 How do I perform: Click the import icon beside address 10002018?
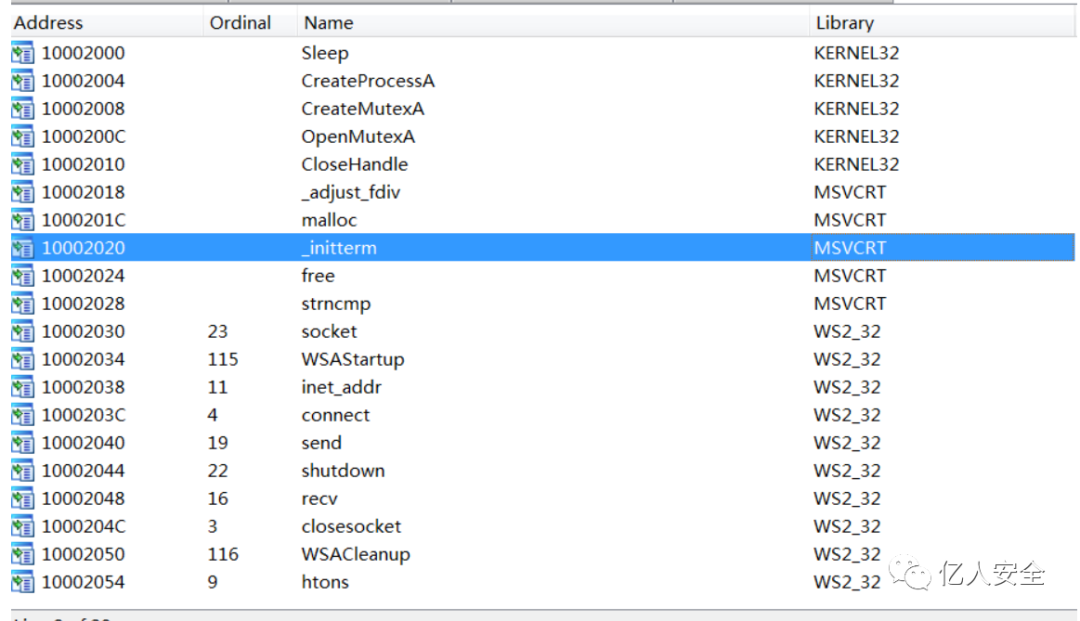pyautogui.click(x=22, y=192)
